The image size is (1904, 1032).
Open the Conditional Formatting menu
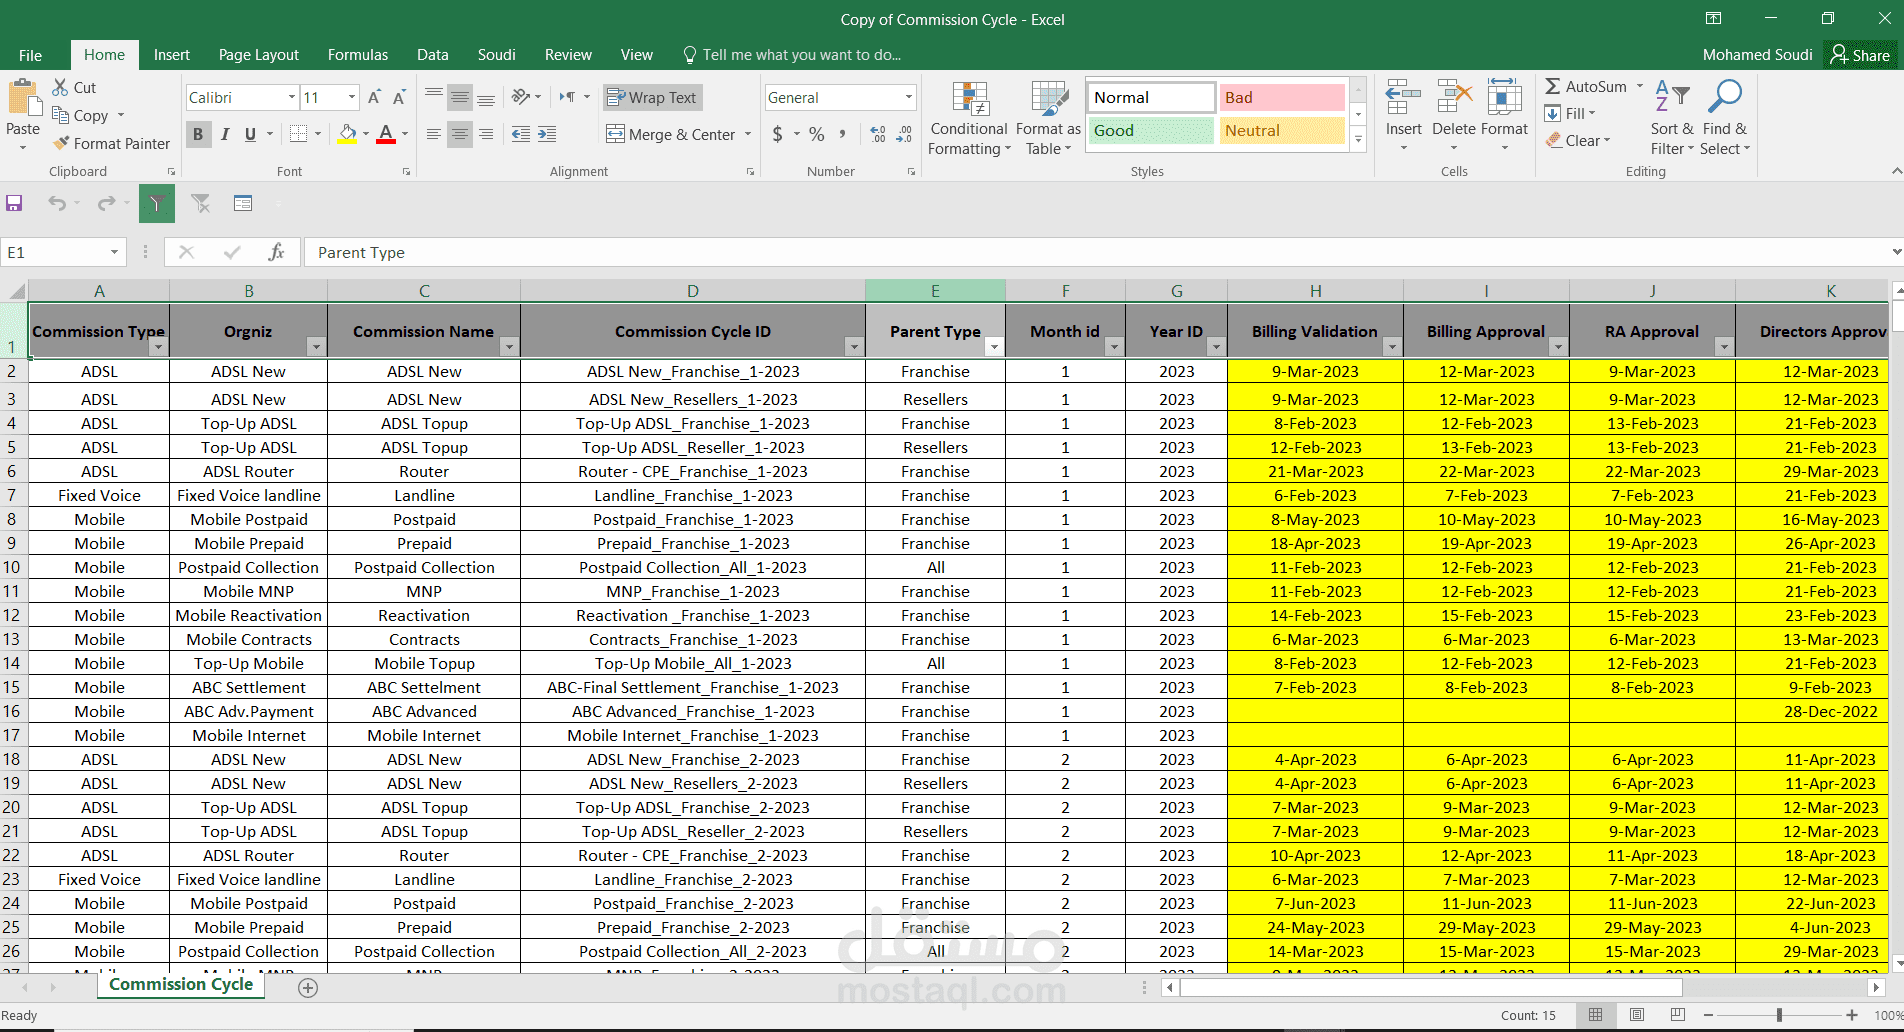[969, 118]
